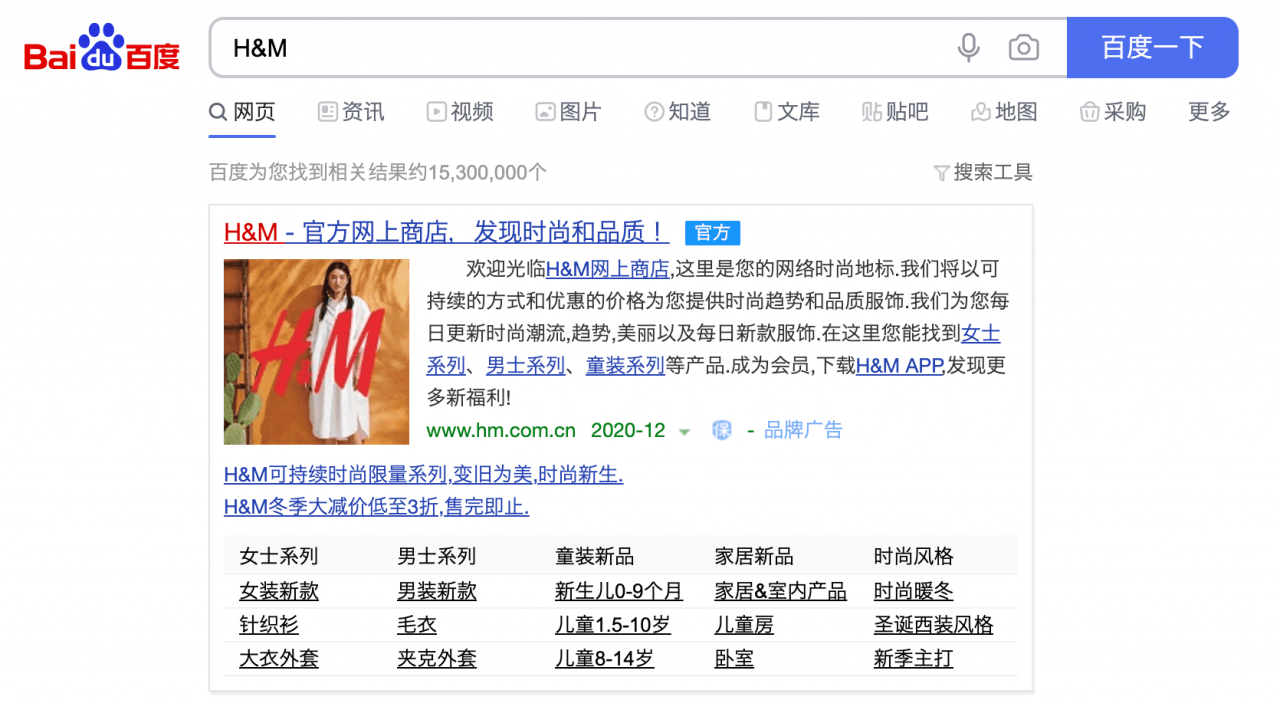Open the 夹克外套 link
The image size is (1280, 710).
[x=437, y=659]
